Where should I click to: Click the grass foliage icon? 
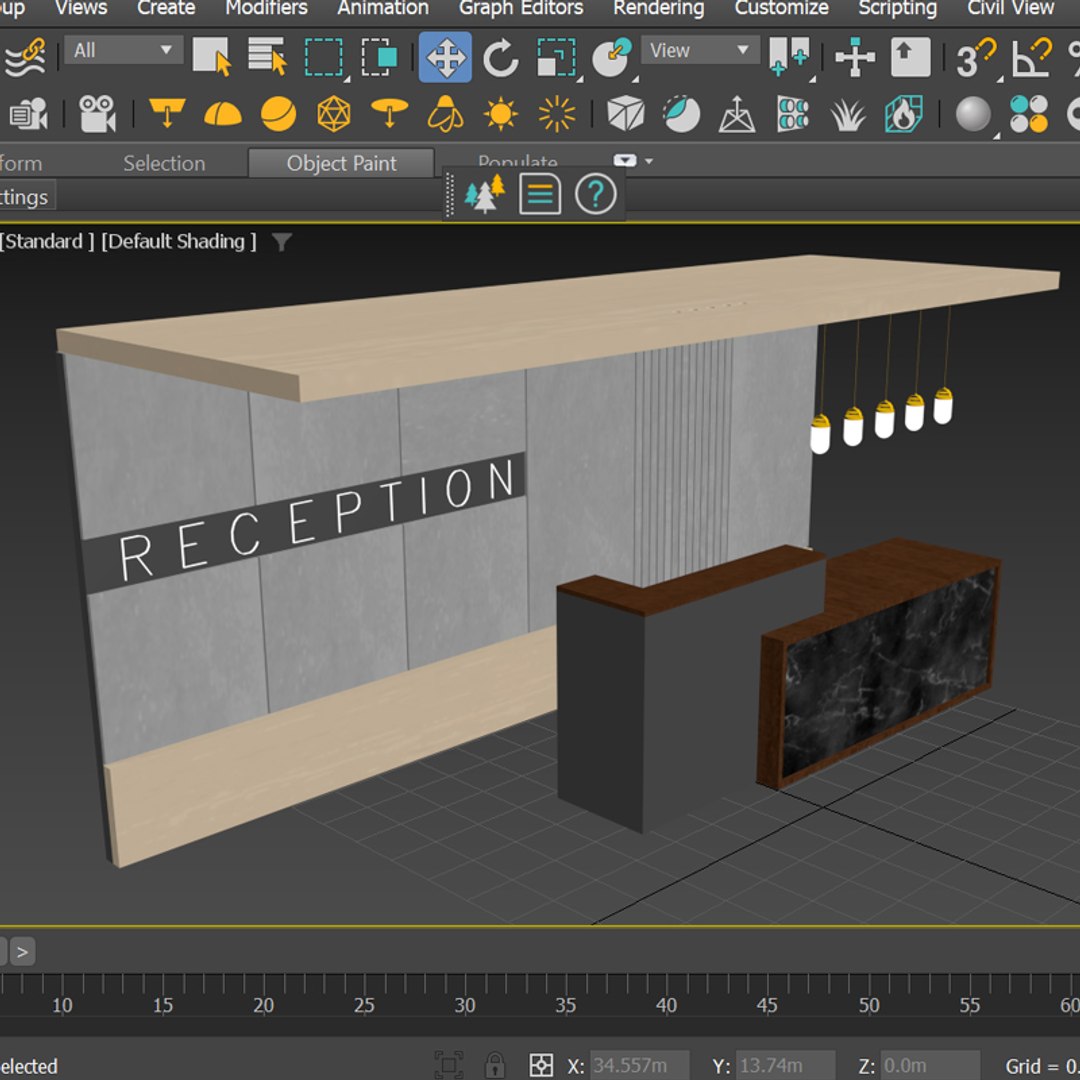(848, 114)
